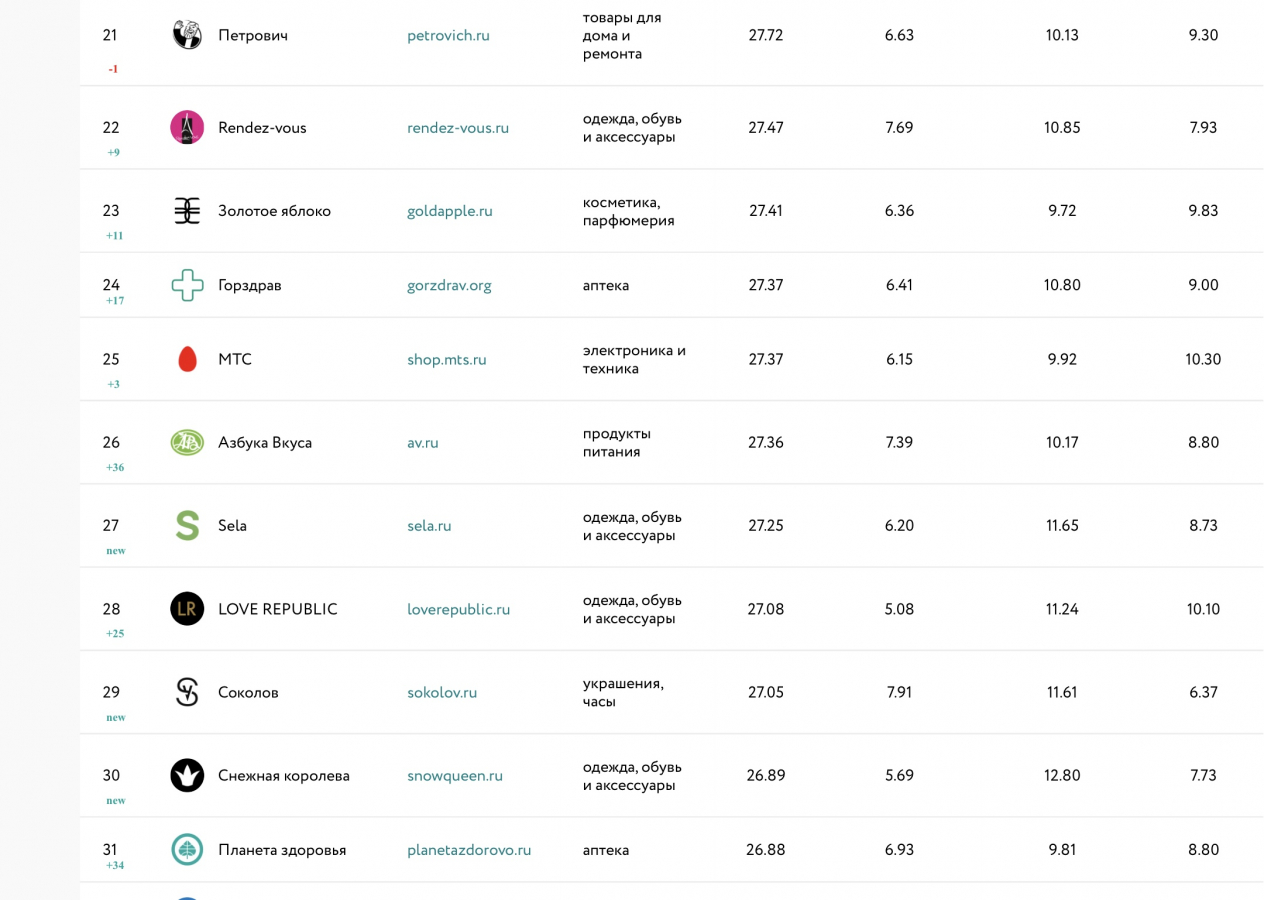The width and height of the screenshot is (1264, 900).
Task: Click the pink Rendez-vous logo icon
Action: pyautogui.click(x=187, y=128)
